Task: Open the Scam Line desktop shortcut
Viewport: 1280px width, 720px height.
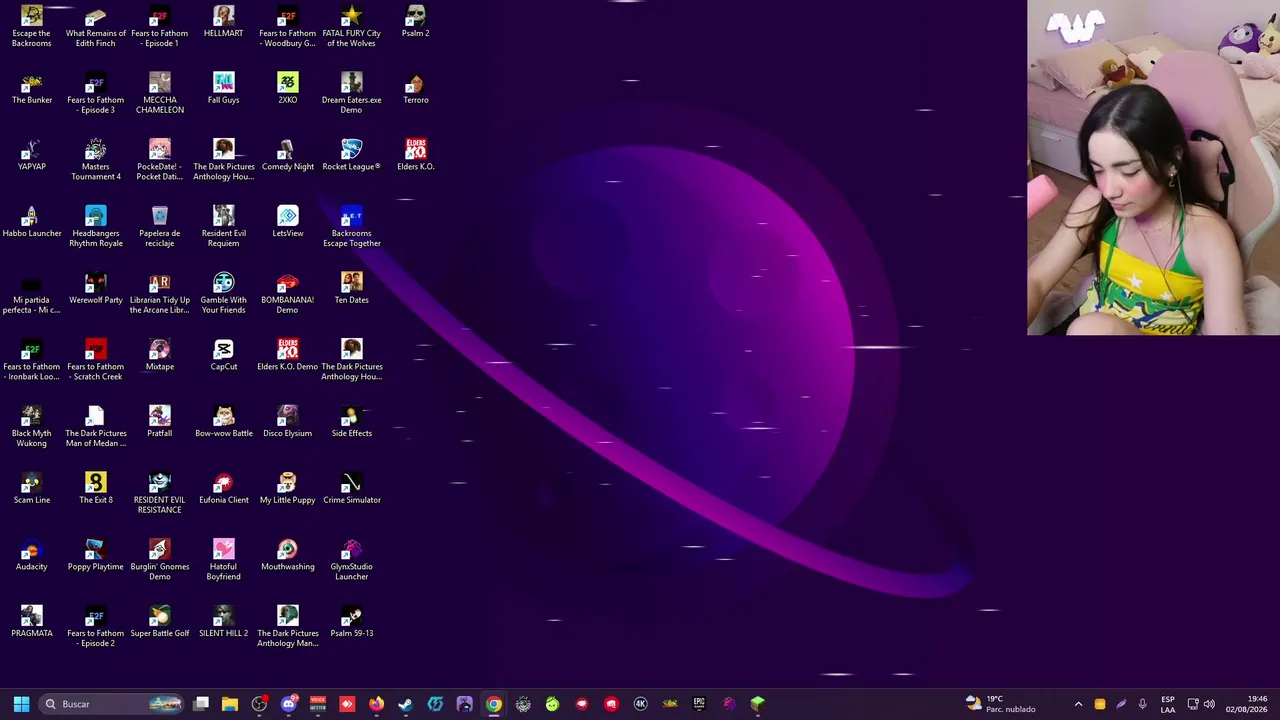Action: point(32,489)
